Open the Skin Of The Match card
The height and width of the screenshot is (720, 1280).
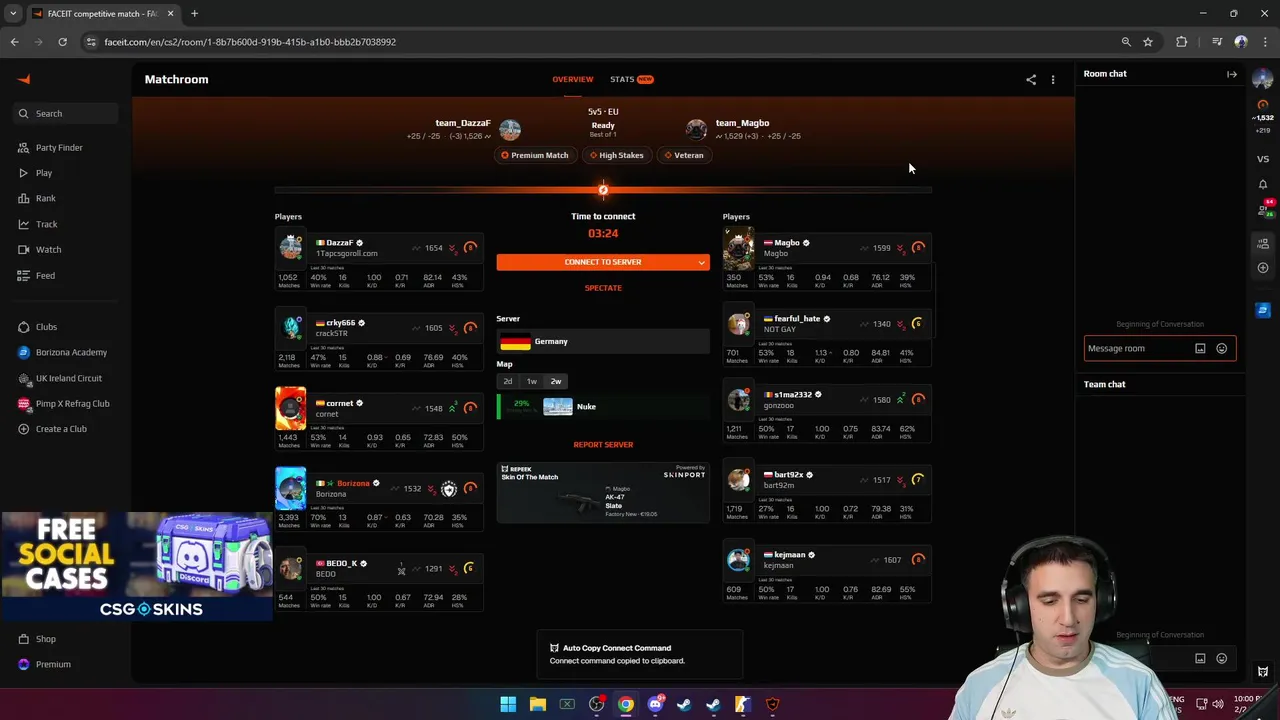[x=603, y=493]
